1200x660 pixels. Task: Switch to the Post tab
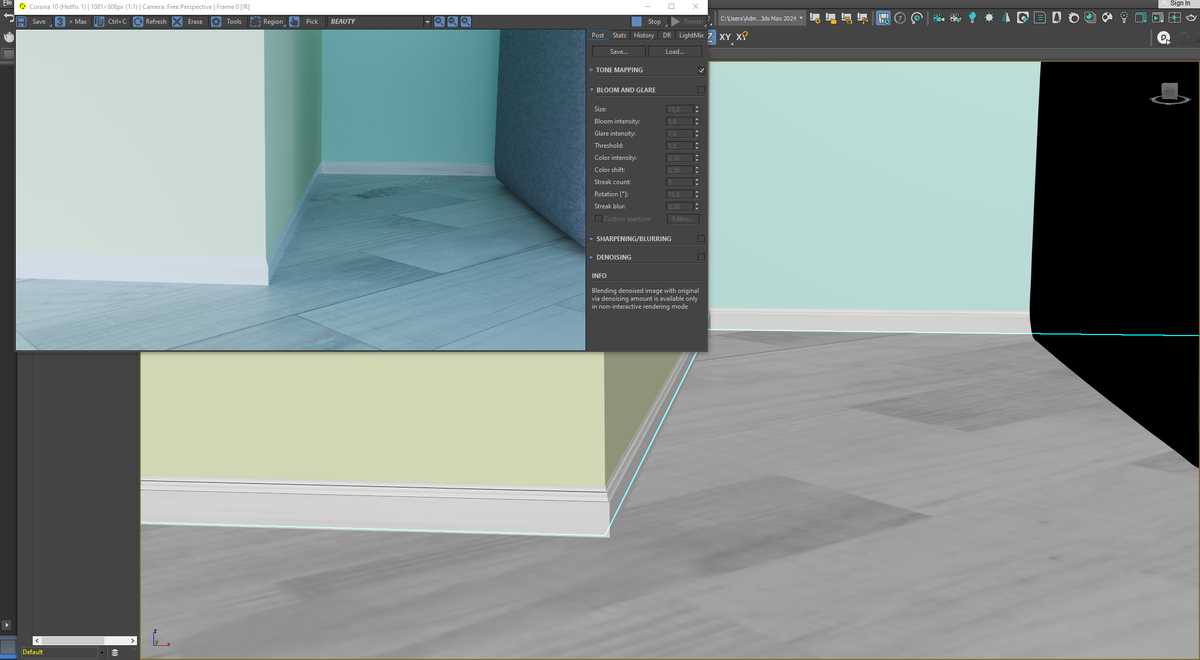pyautogui.click(x=598, y=35)
